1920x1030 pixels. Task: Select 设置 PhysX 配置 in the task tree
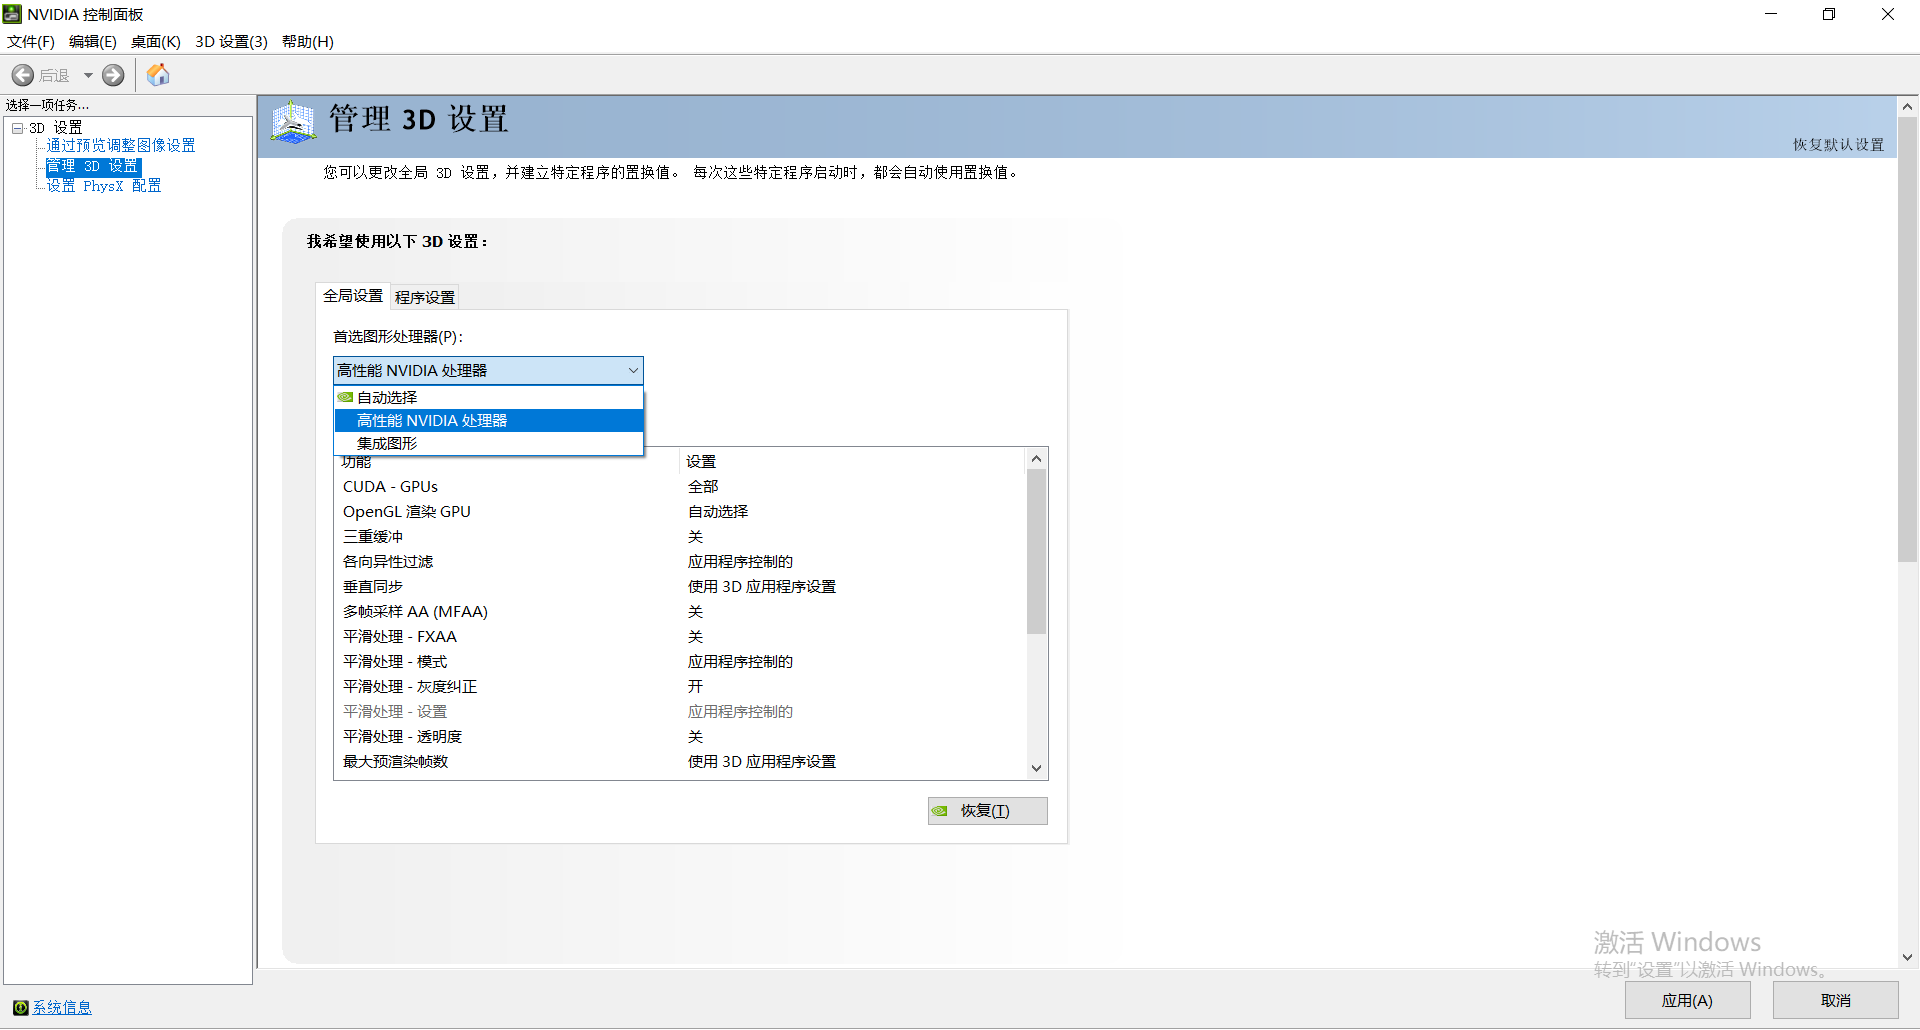[104, 186]
